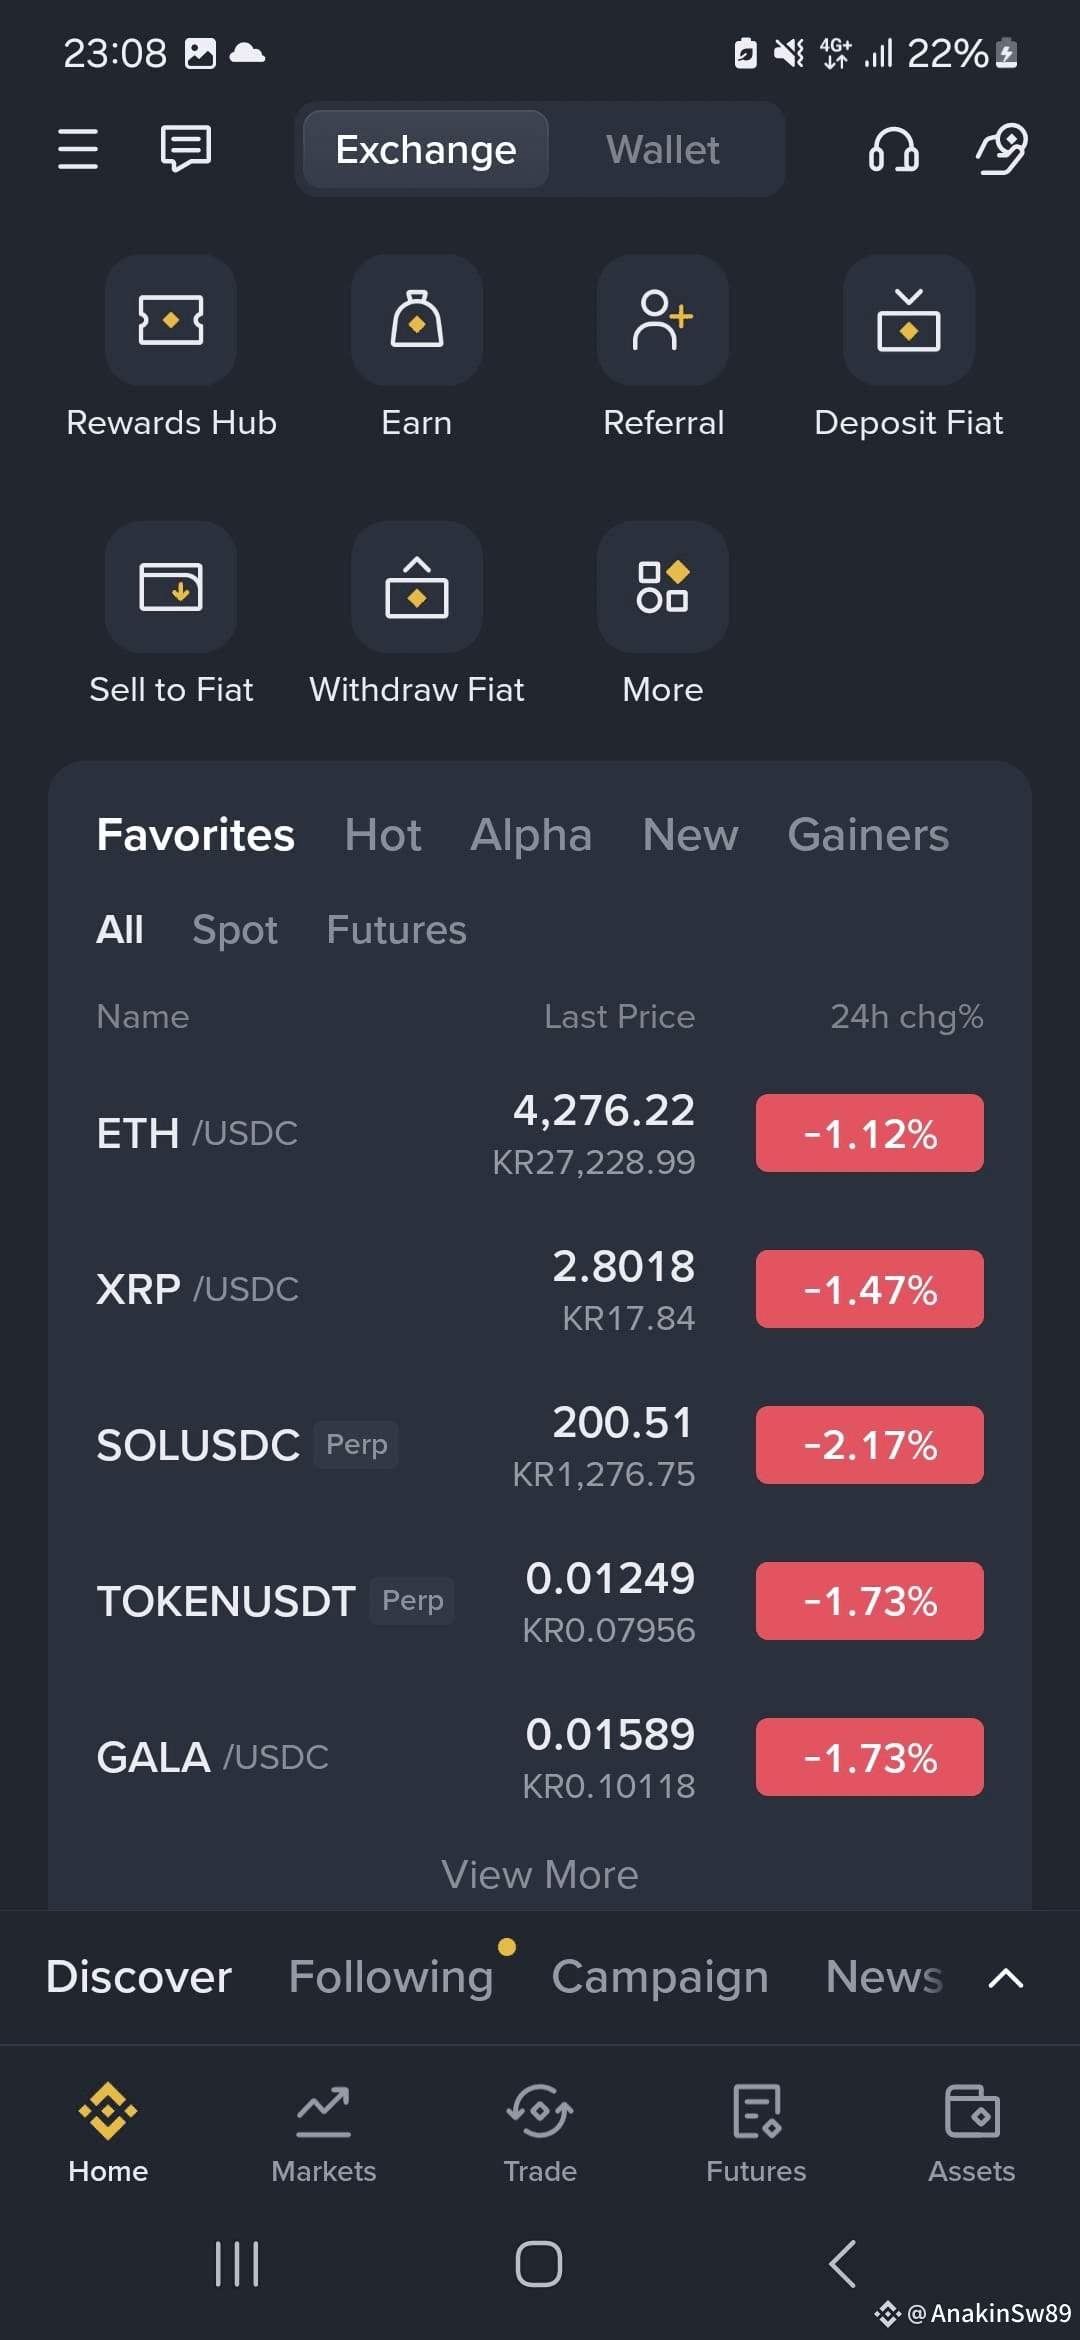Open the More shortcuts icon

(663, 587)
